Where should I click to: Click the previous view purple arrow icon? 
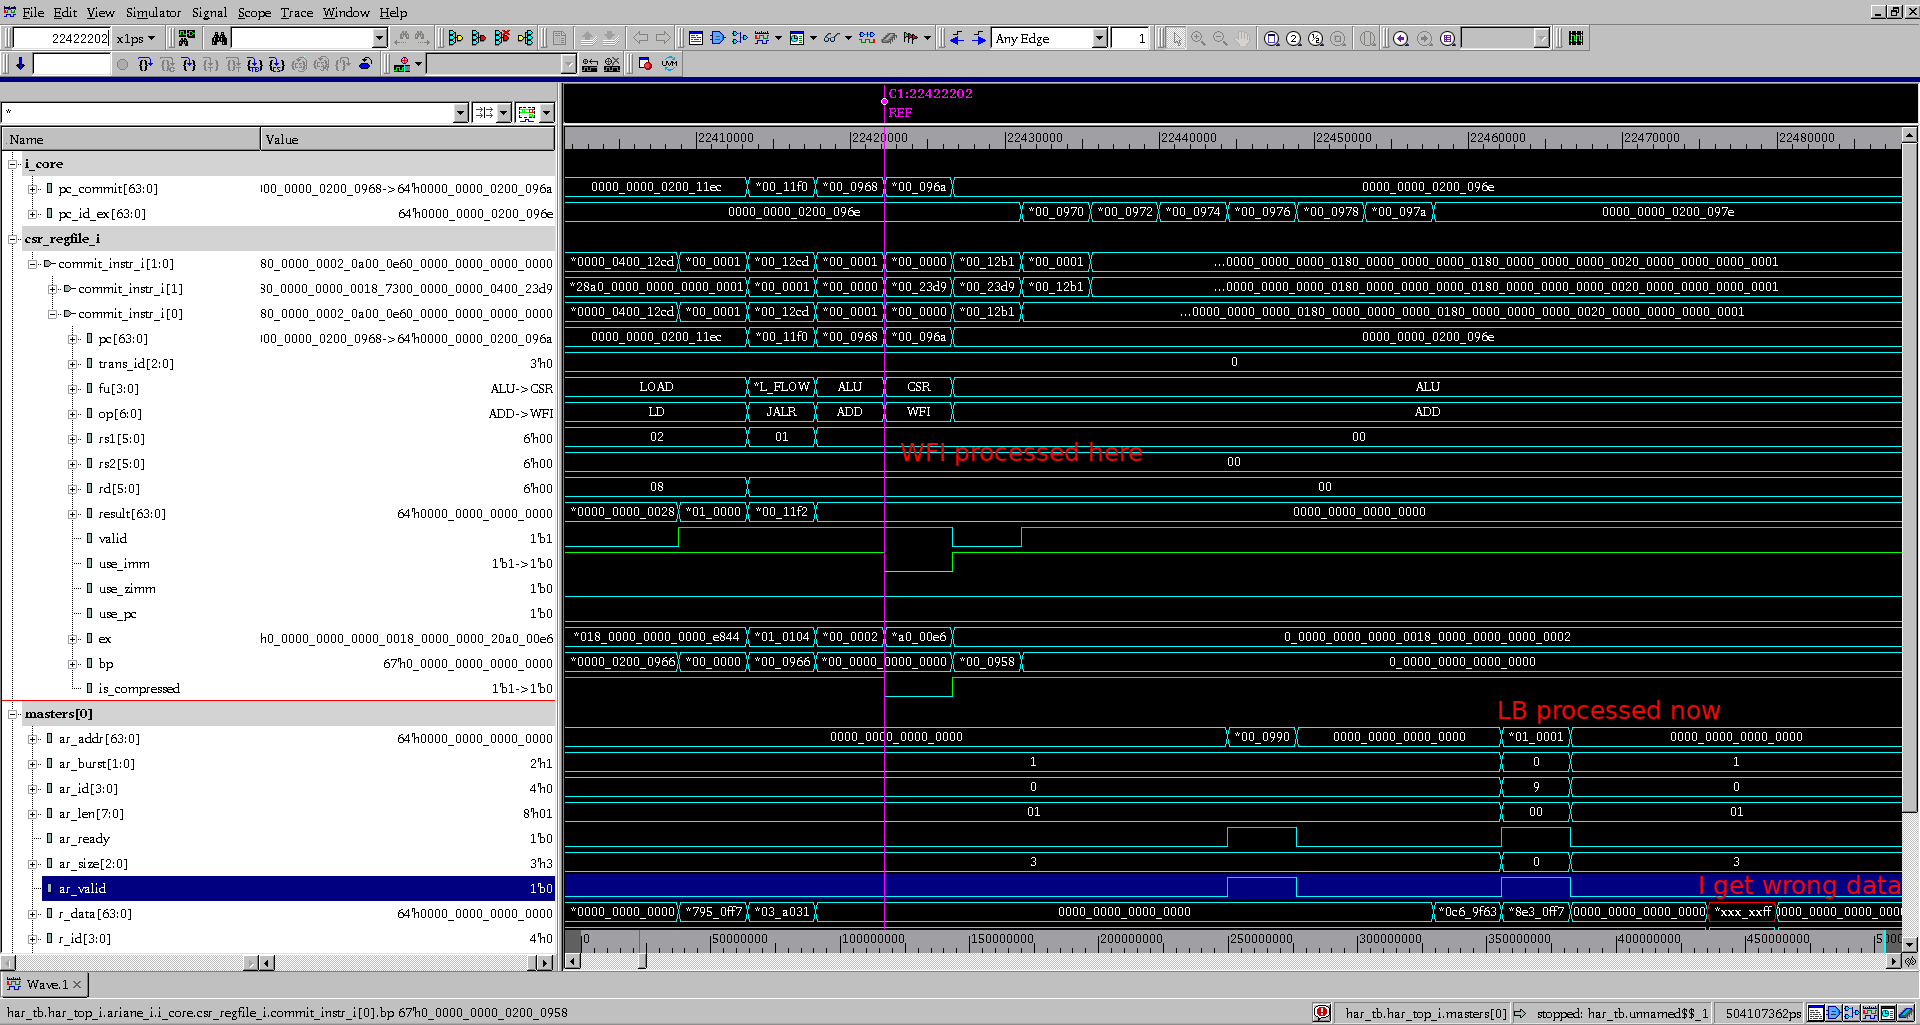pyautogui.click(x=1401, y=38)
